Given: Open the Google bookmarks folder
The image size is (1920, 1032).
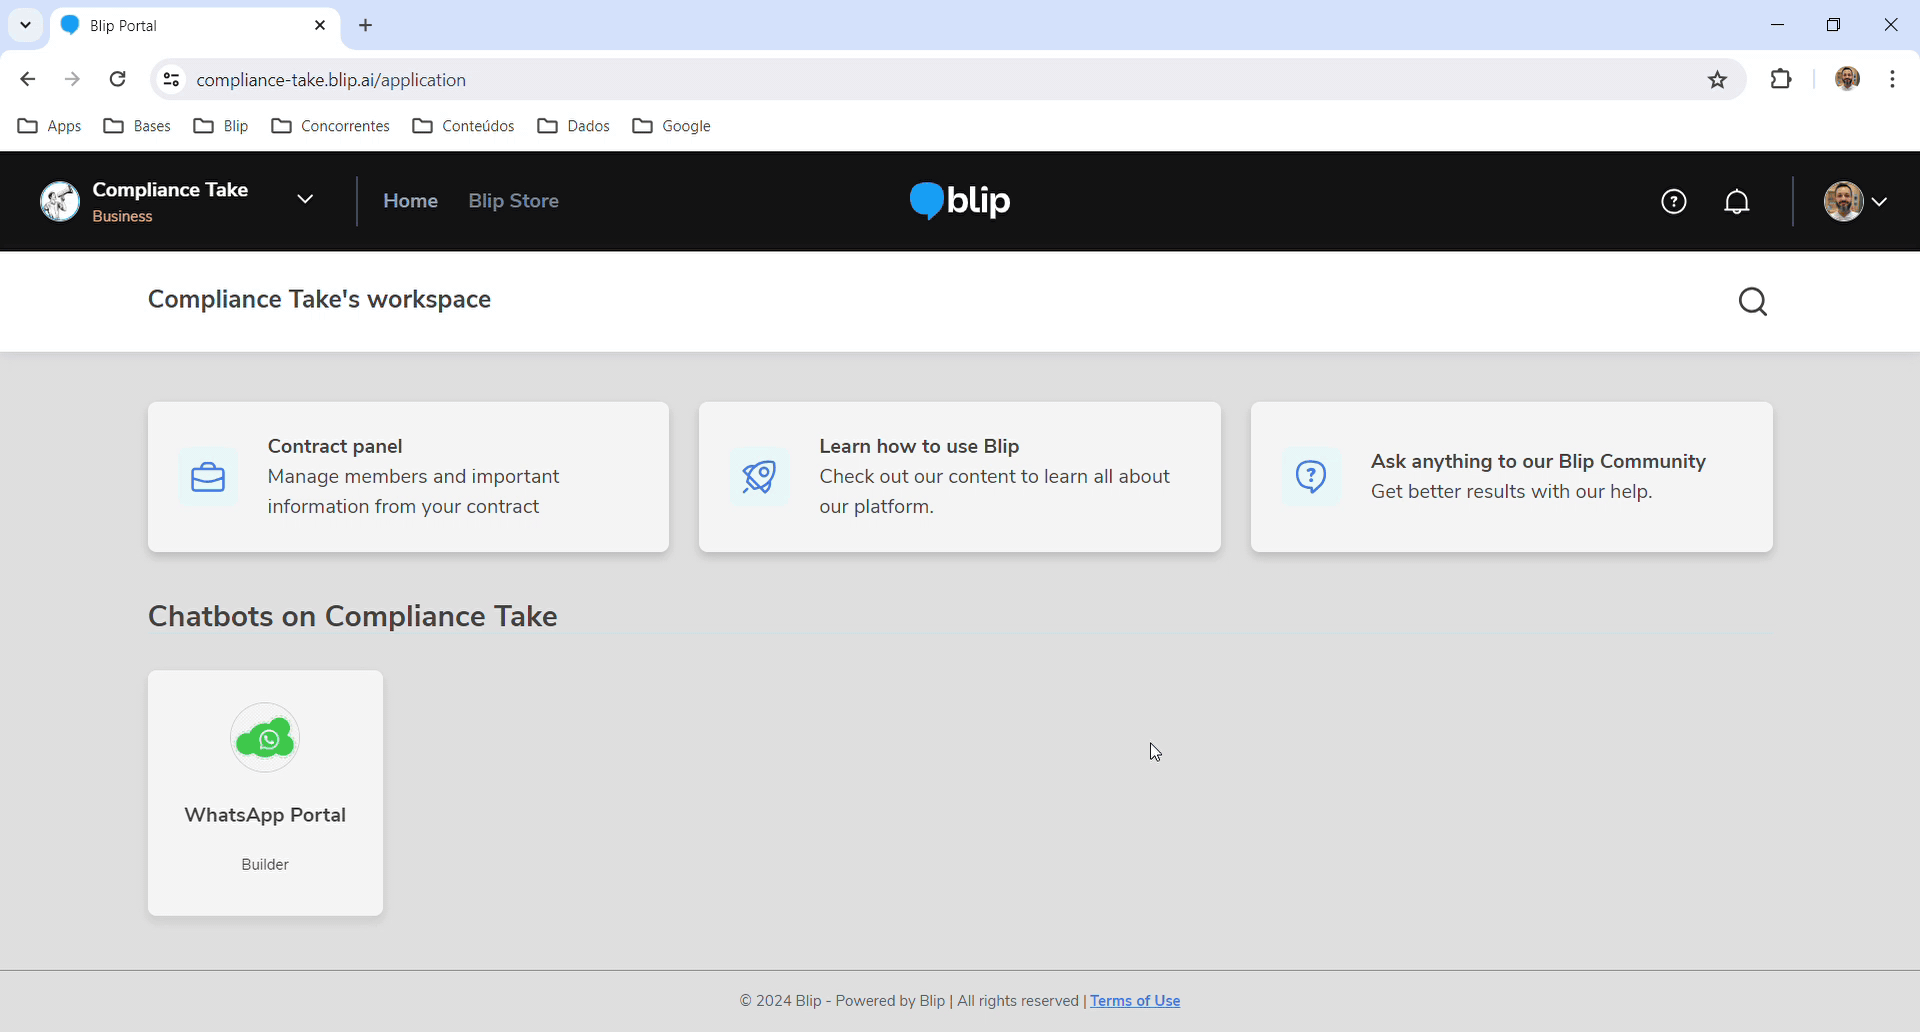Looking at the screenshot, I should point(671,126).
